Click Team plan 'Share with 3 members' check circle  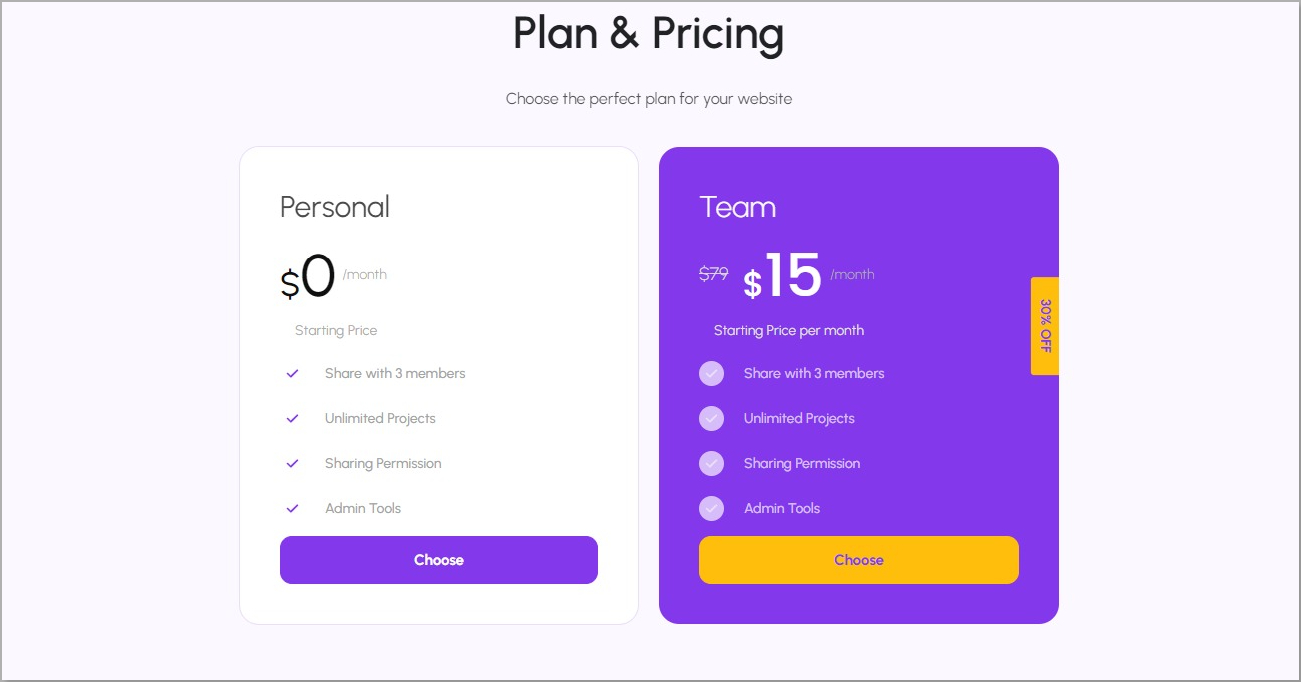(711, 373)
